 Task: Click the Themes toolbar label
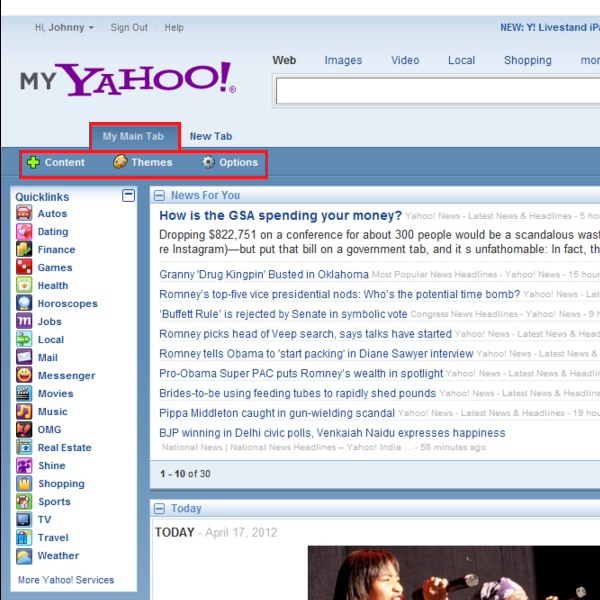152,162
